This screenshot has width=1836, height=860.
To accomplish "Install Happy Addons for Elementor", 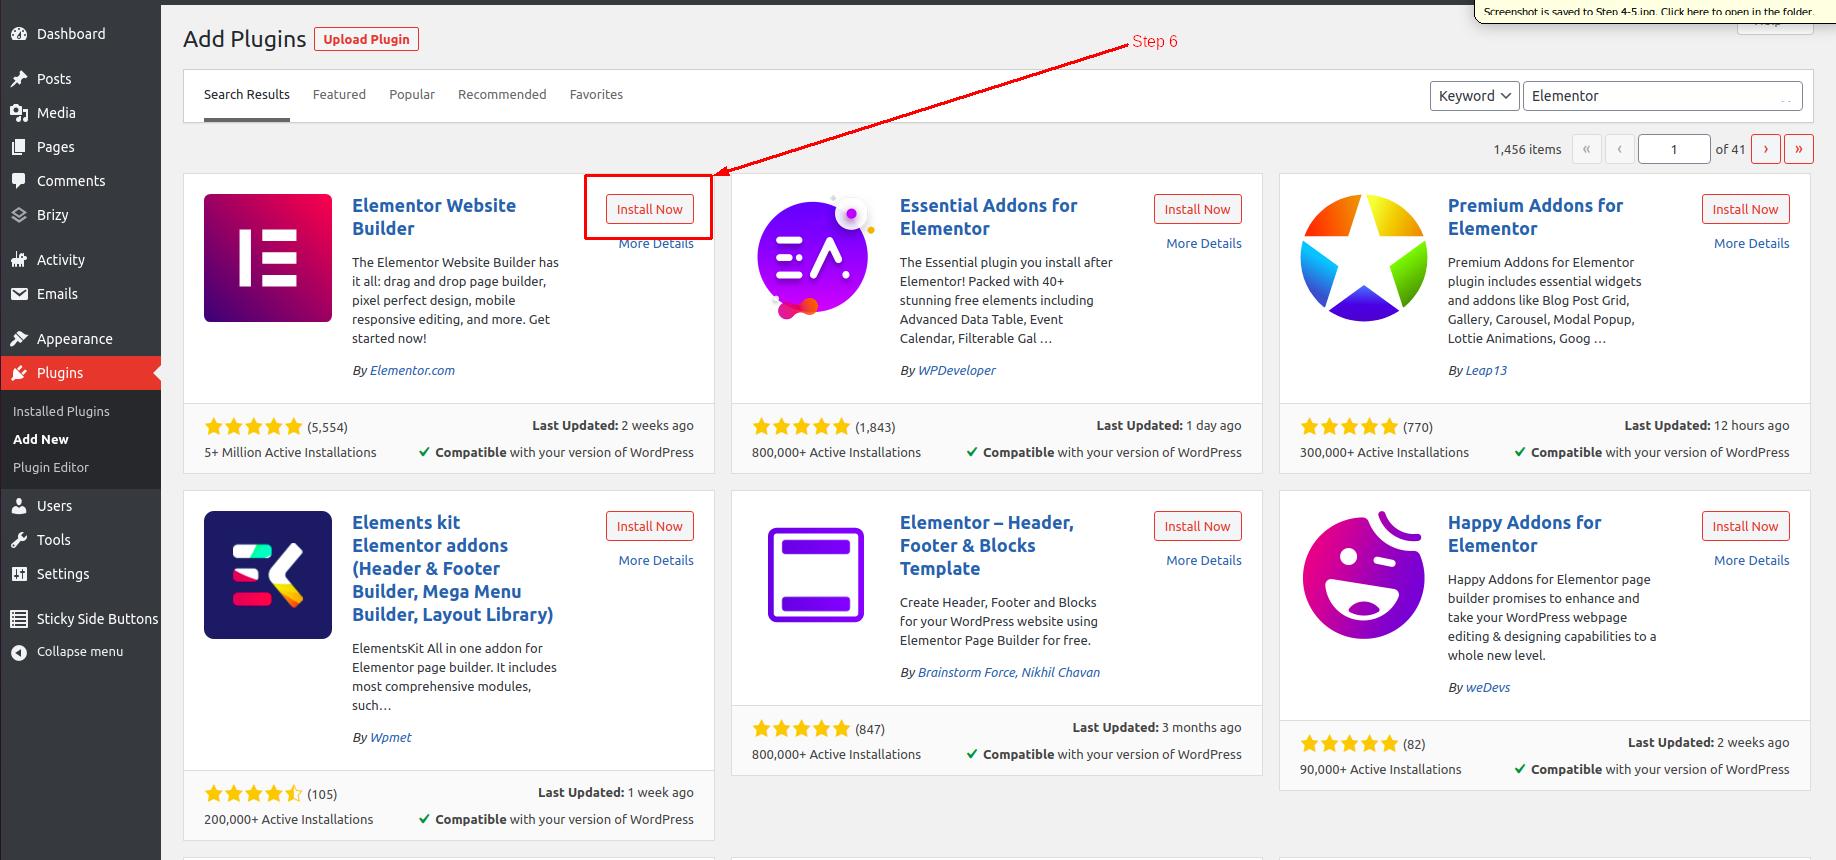I will (1745, 526).
